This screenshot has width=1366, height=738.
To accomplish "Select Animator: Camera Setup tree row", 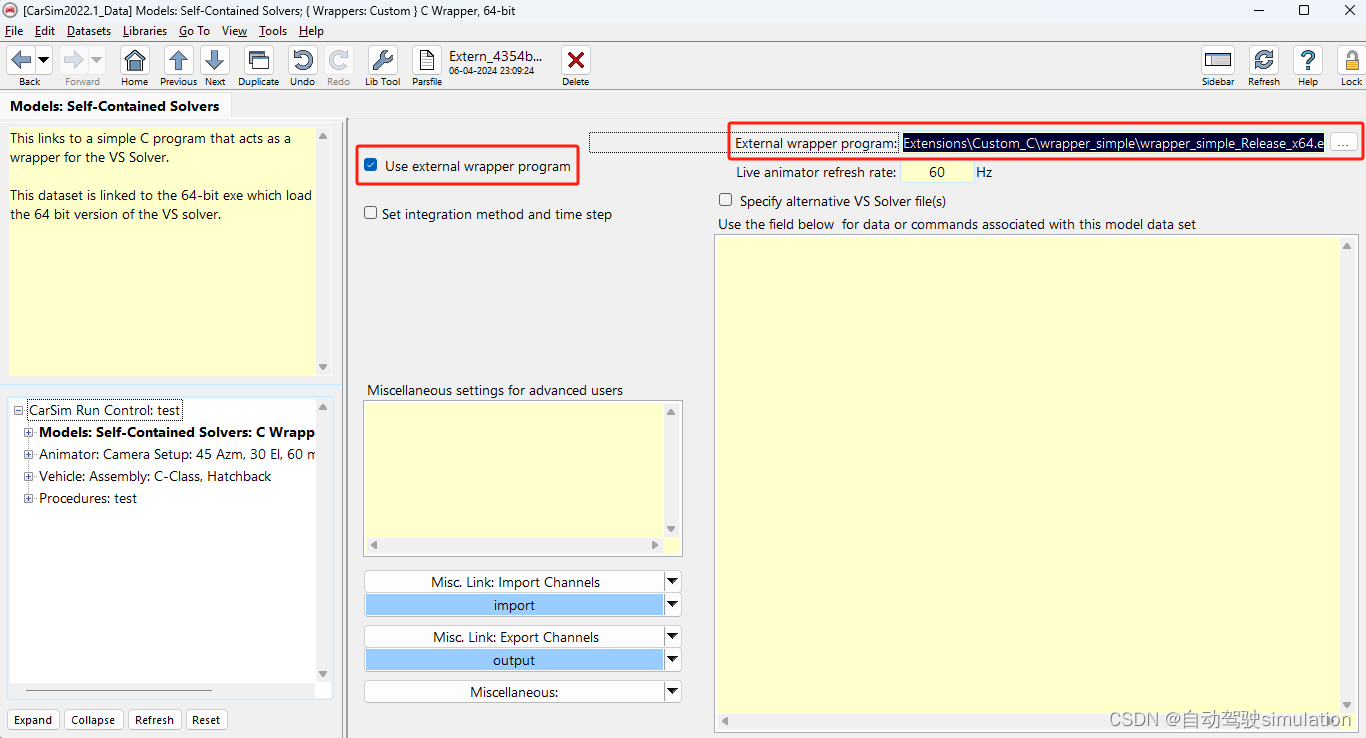I will 176,454.
